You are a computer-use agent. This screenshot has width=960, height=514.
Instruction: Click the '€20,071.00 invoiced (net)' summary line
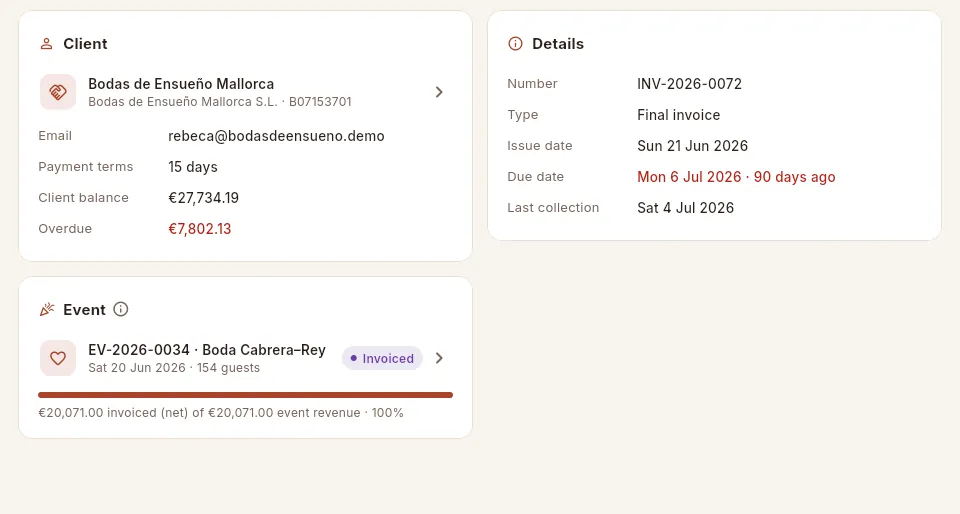coord(221,413)
